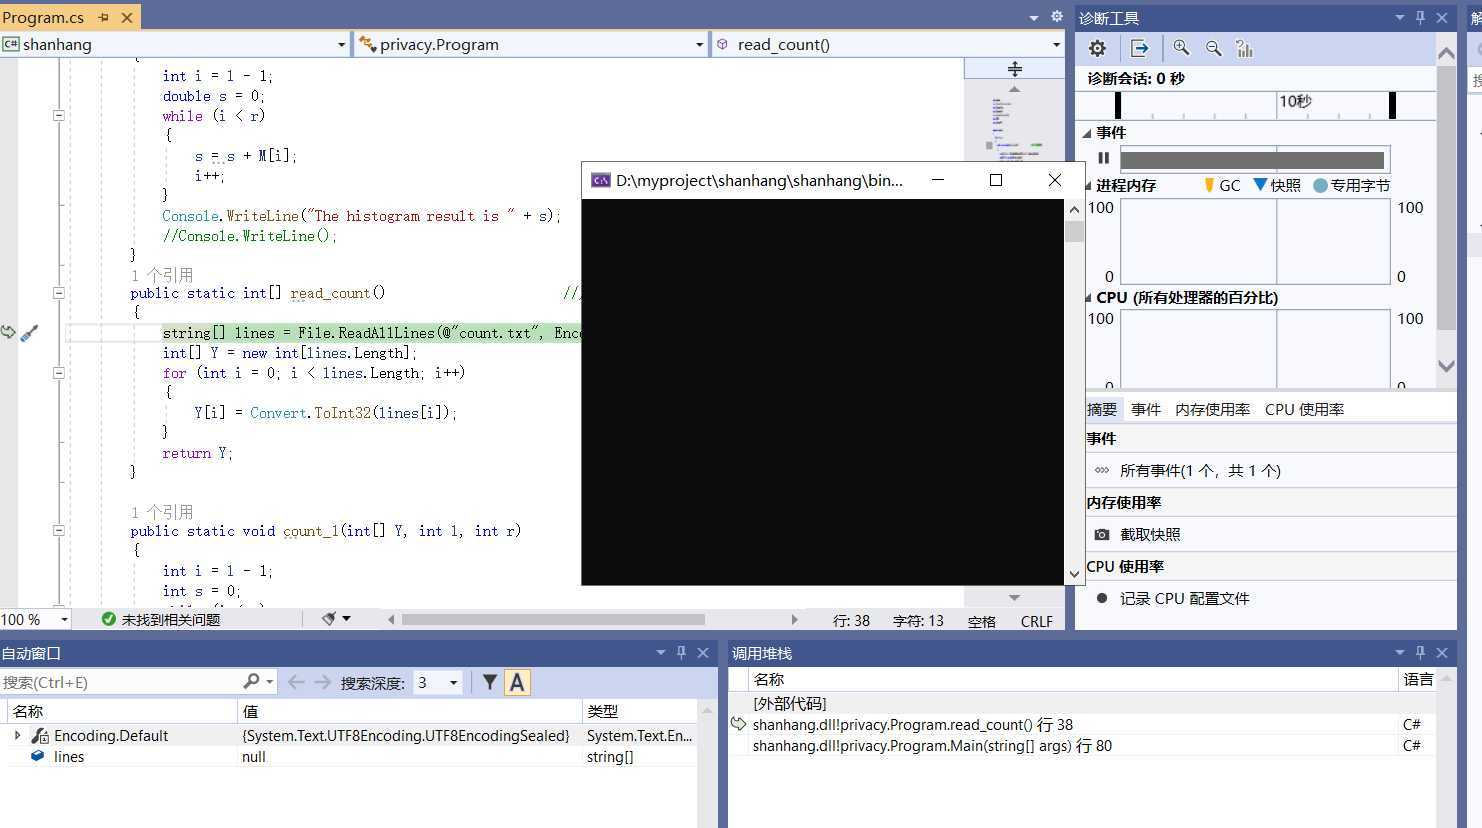Image resolution: width=1482 pixels, height=828 pixels.
Task: Open diagnostic tools settings gear
Action: (x=1097, y=48)
